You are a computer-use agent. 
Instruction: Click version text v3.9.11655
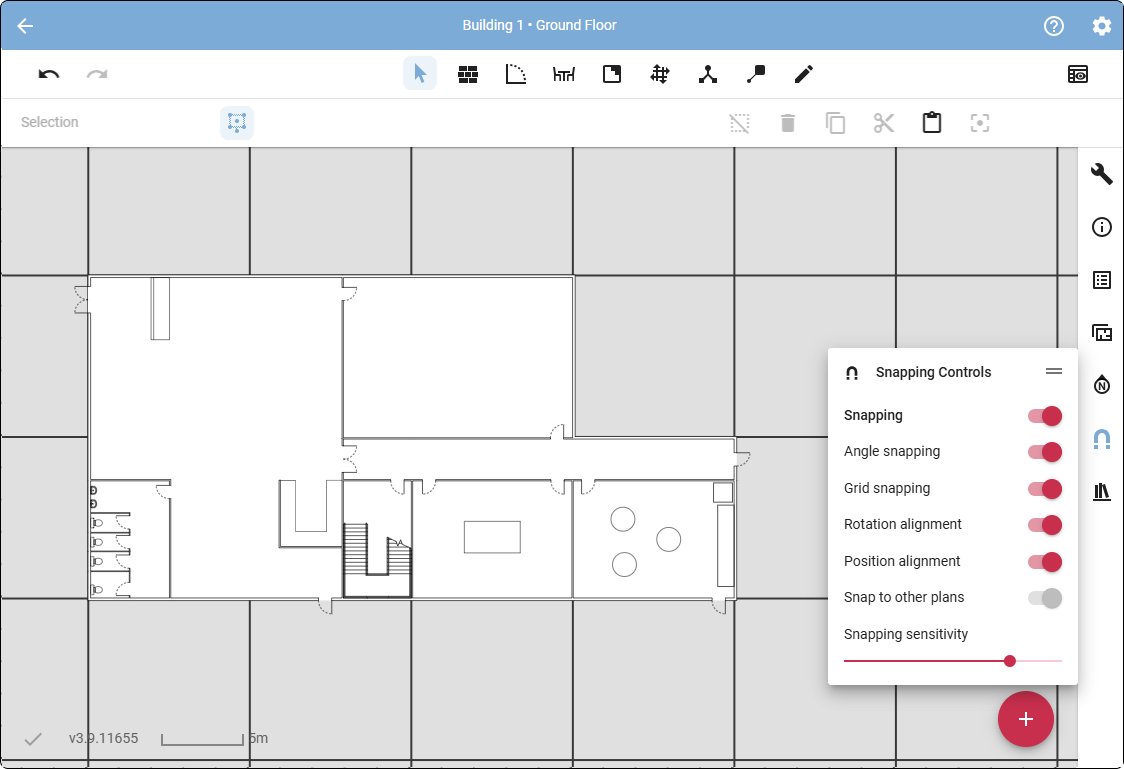point(103,738)
